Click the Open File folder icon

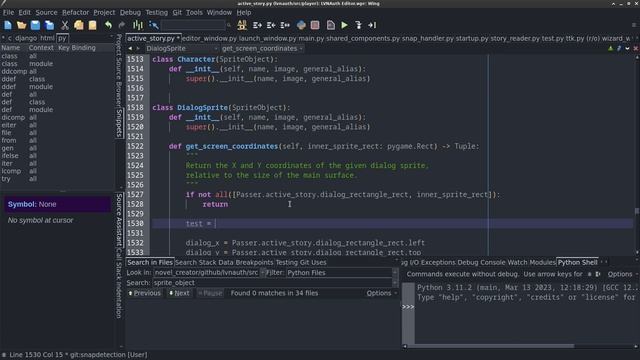[22, 25]
